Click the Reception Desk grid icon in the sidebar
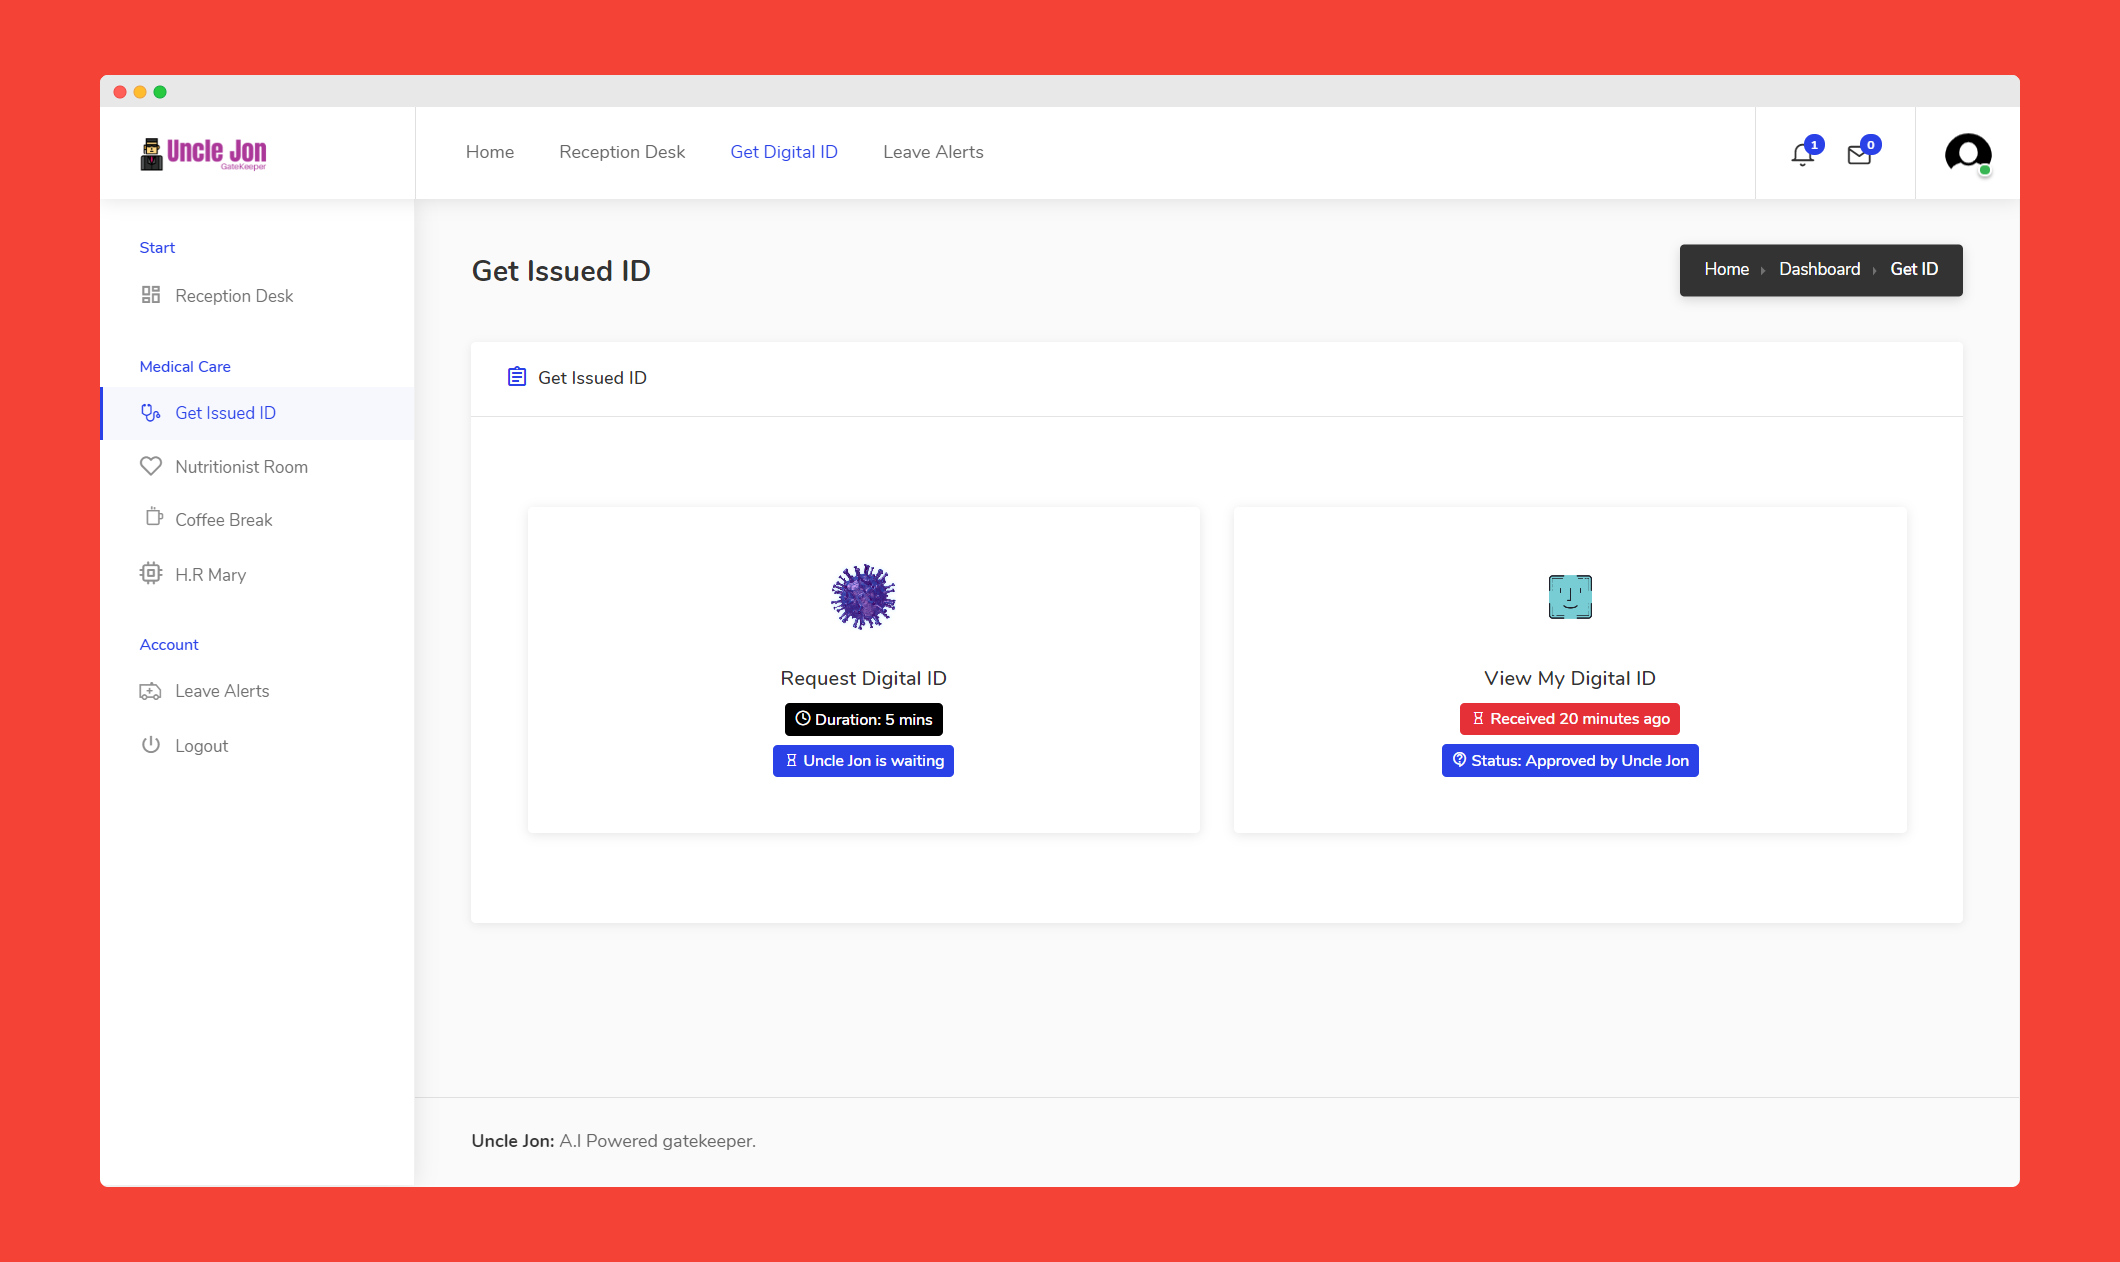 151,295
